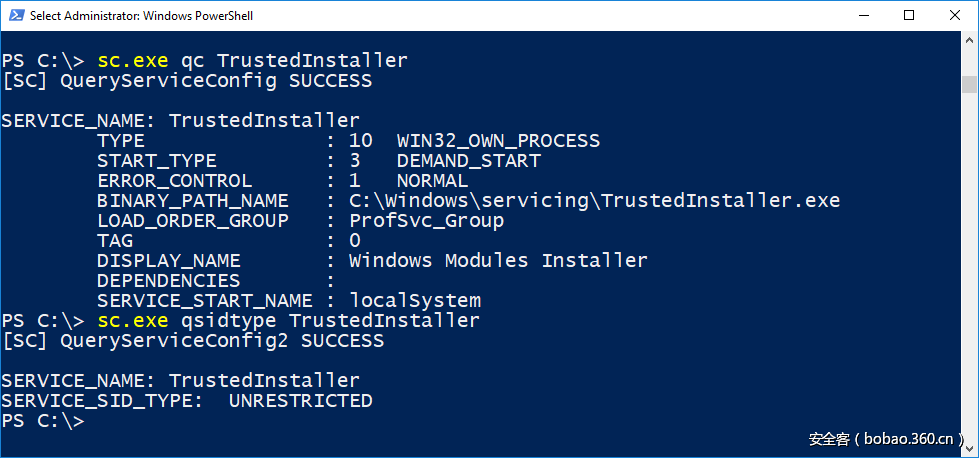The width and height of the screenshot is (979, 458).
Task: Minimize the PowerShell window
Action: pos(862,15)
